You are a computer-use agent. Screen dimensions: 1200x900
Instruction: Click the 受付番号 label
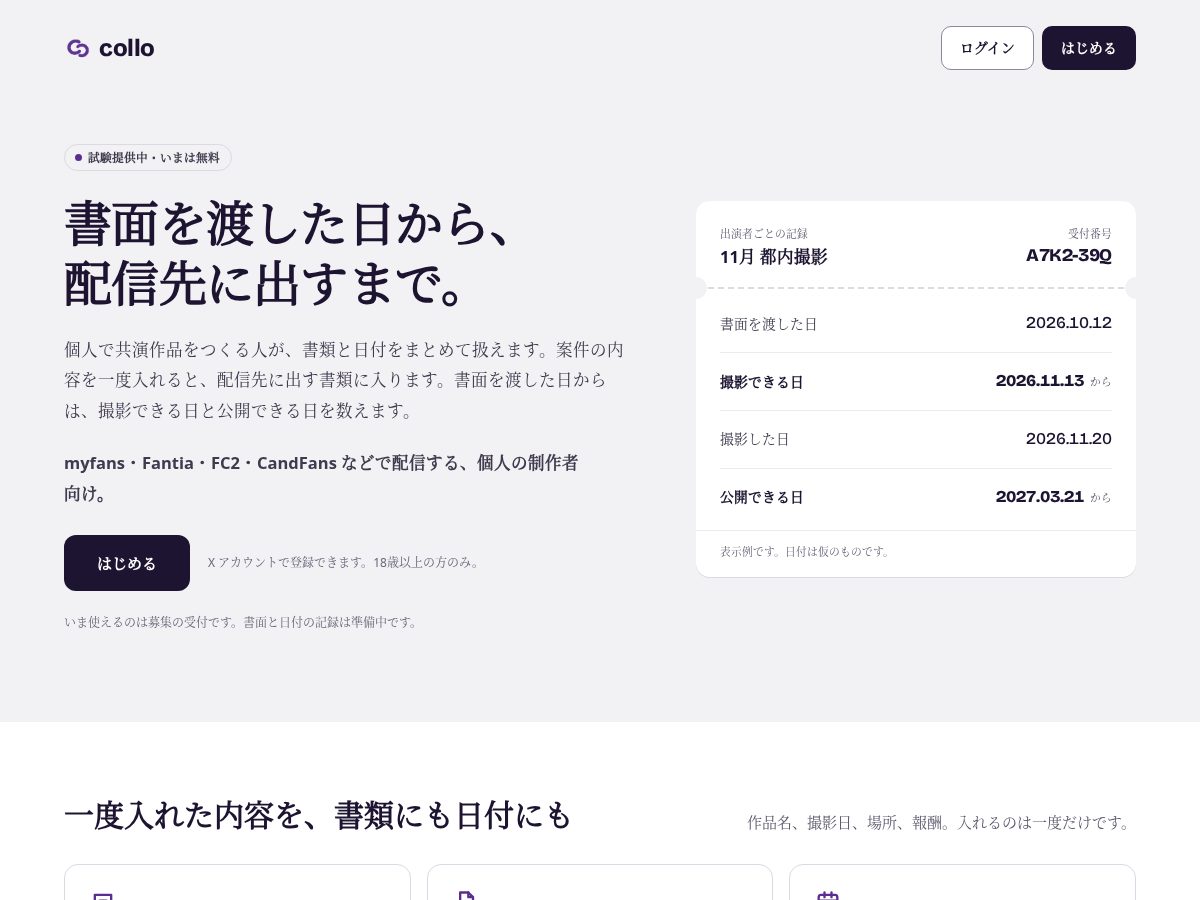(1090, 233)
